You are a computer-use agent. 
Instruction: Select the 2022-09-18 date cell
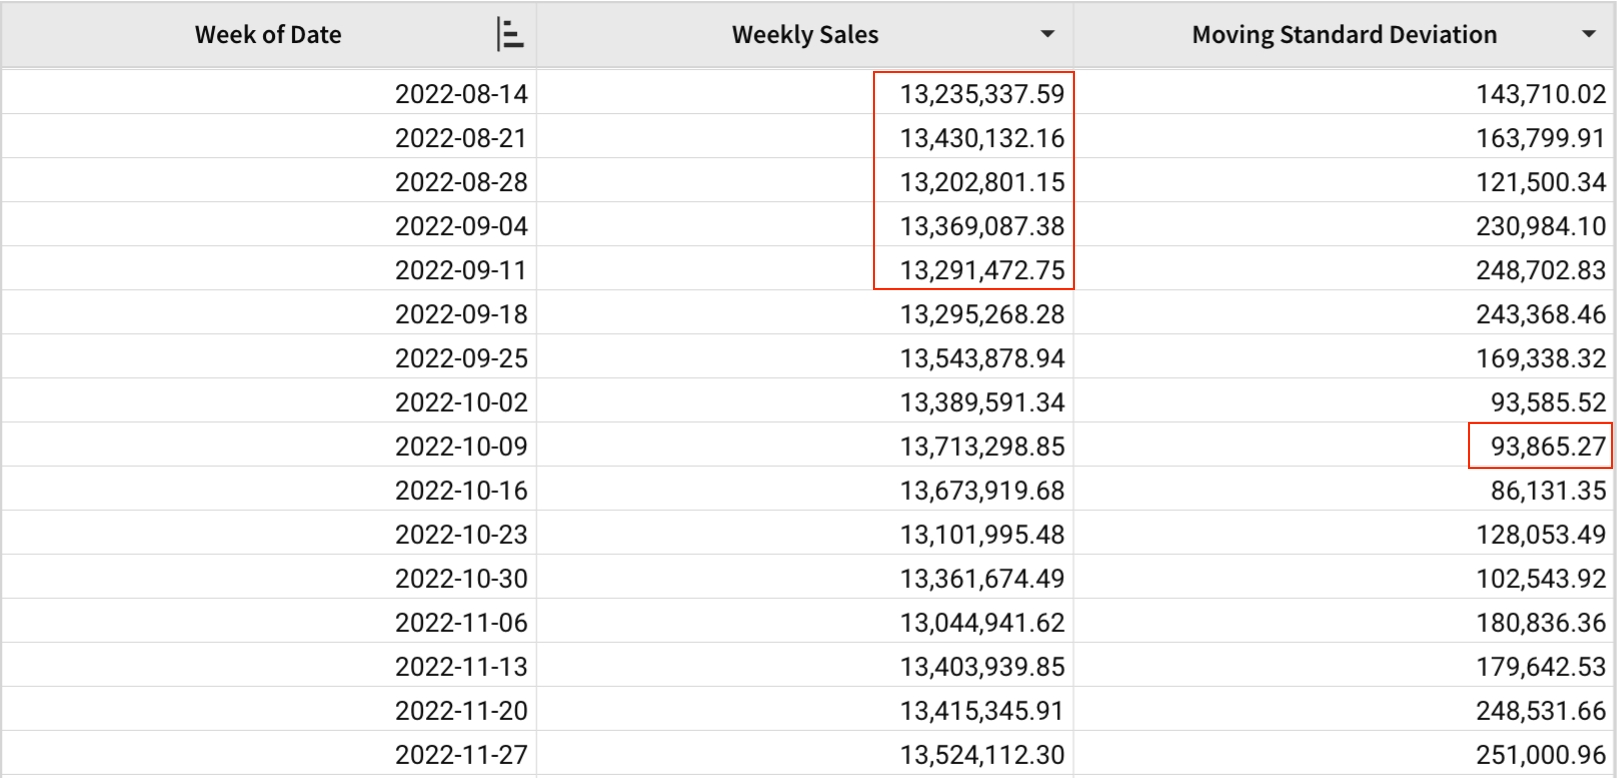pos(461,314)
